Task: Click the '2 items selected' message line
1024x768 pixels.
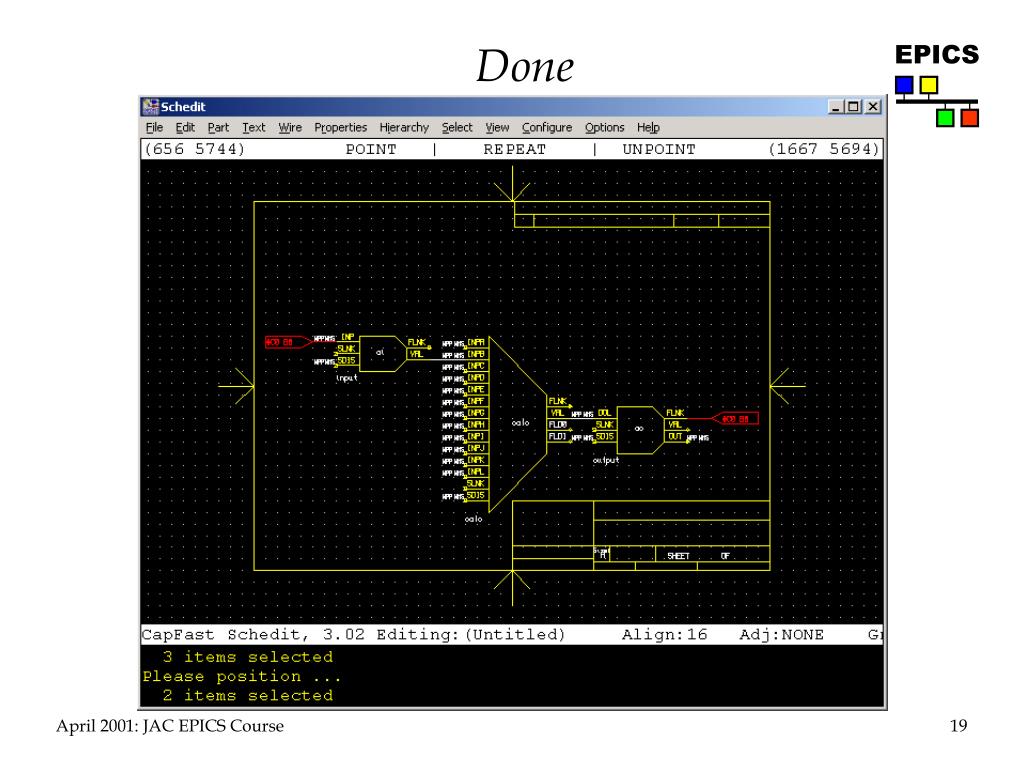Action: [x=248, y=696]
